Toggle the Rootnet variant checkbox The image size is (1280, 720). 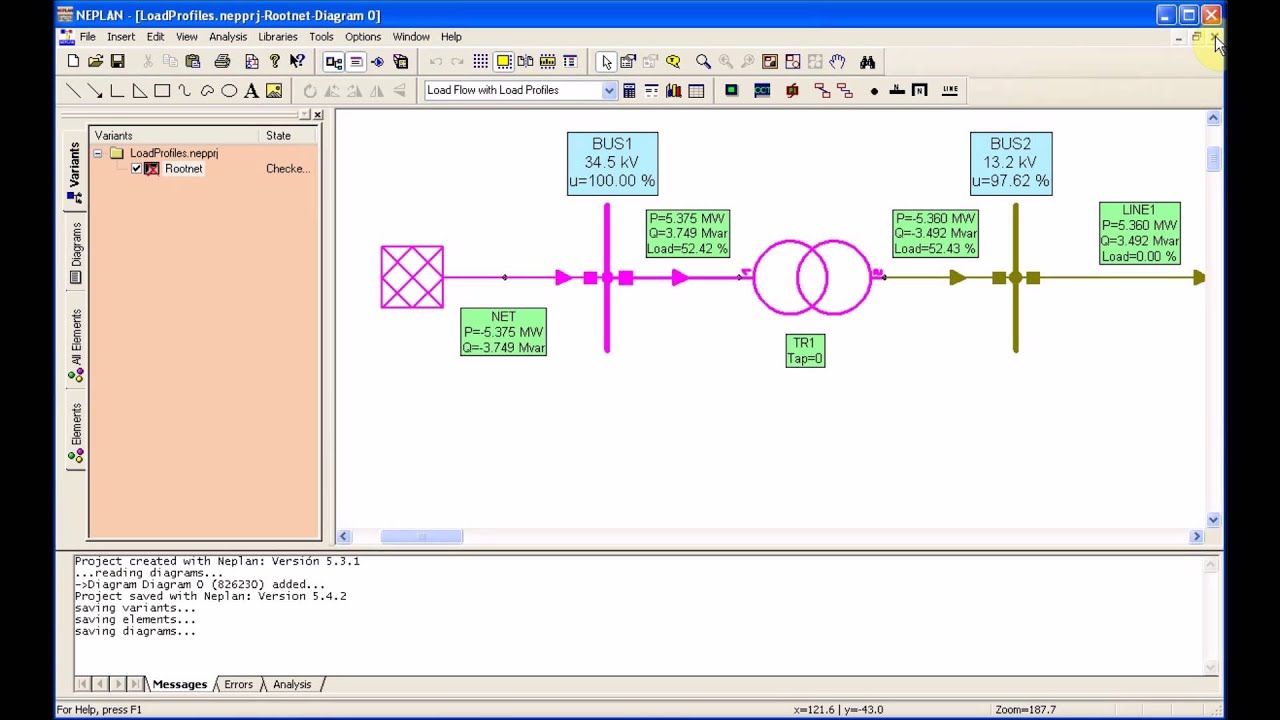[x=137, y=169]
